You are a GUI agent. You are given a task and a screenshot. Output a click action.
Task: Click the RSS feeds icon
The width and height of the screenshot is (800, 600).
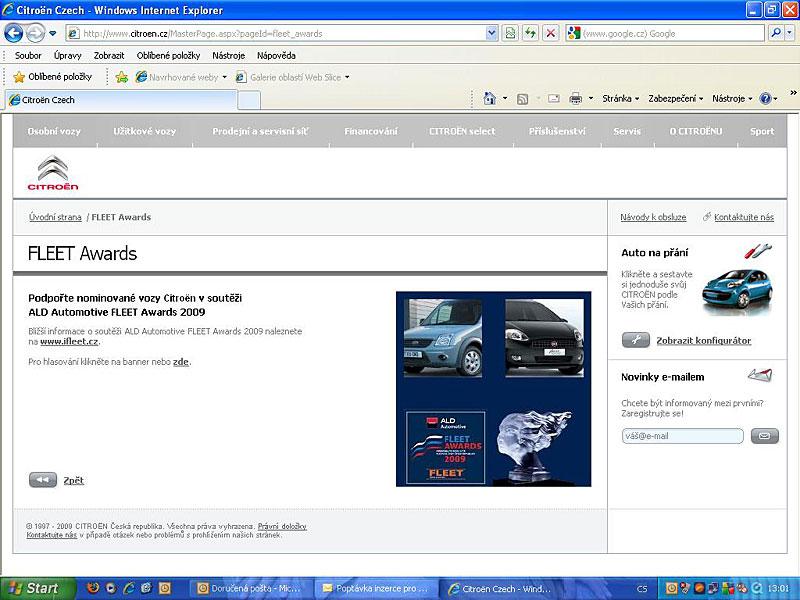(x=522, y=99)
